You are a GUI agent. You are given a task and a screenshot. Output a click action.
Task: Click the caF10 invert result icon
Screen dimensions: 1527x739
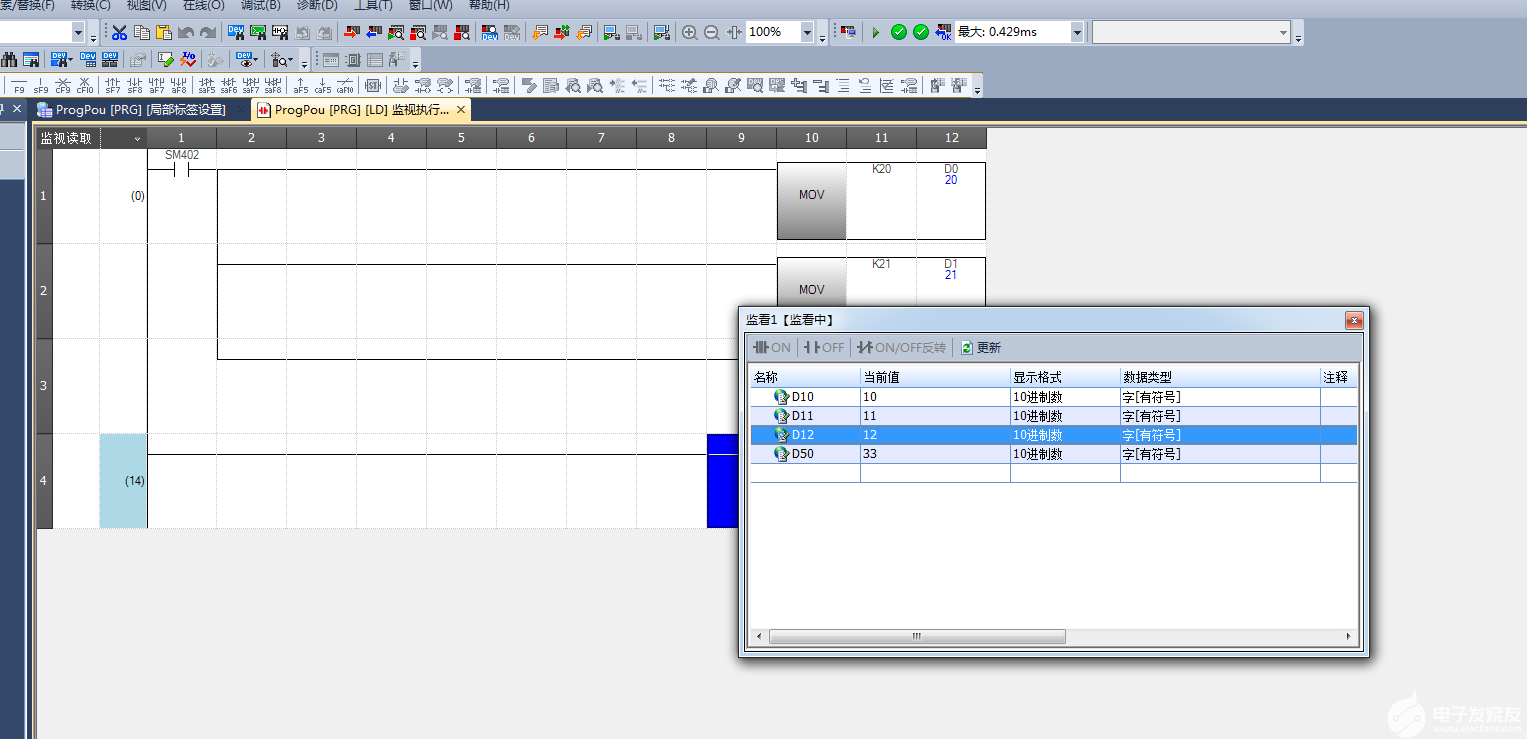[345, 86]
